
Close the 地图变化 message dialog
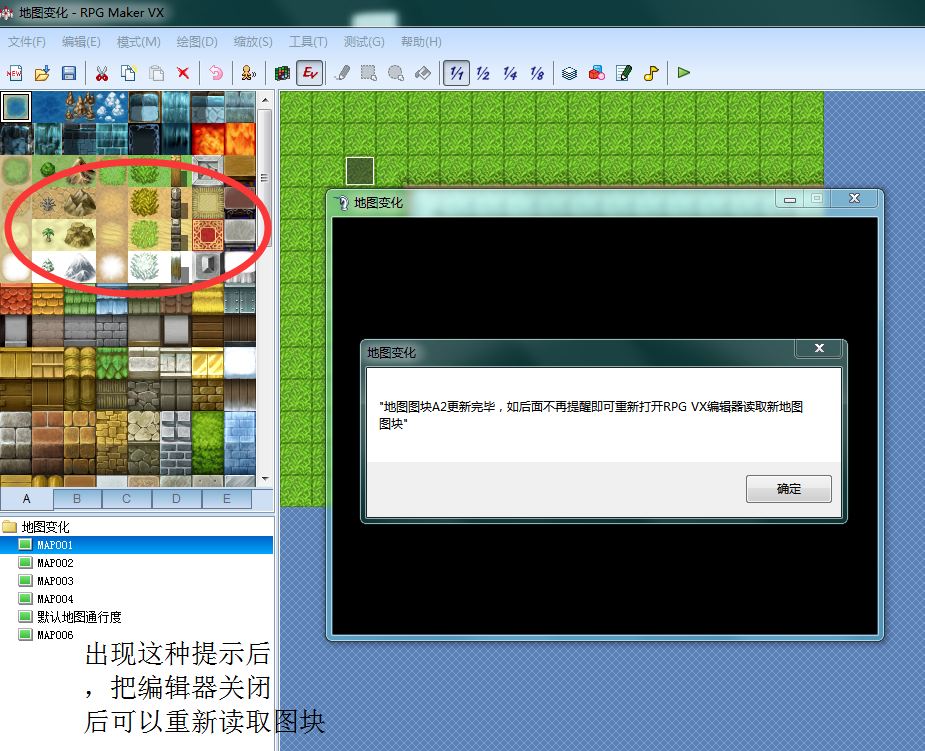click(x=819, y=348)
